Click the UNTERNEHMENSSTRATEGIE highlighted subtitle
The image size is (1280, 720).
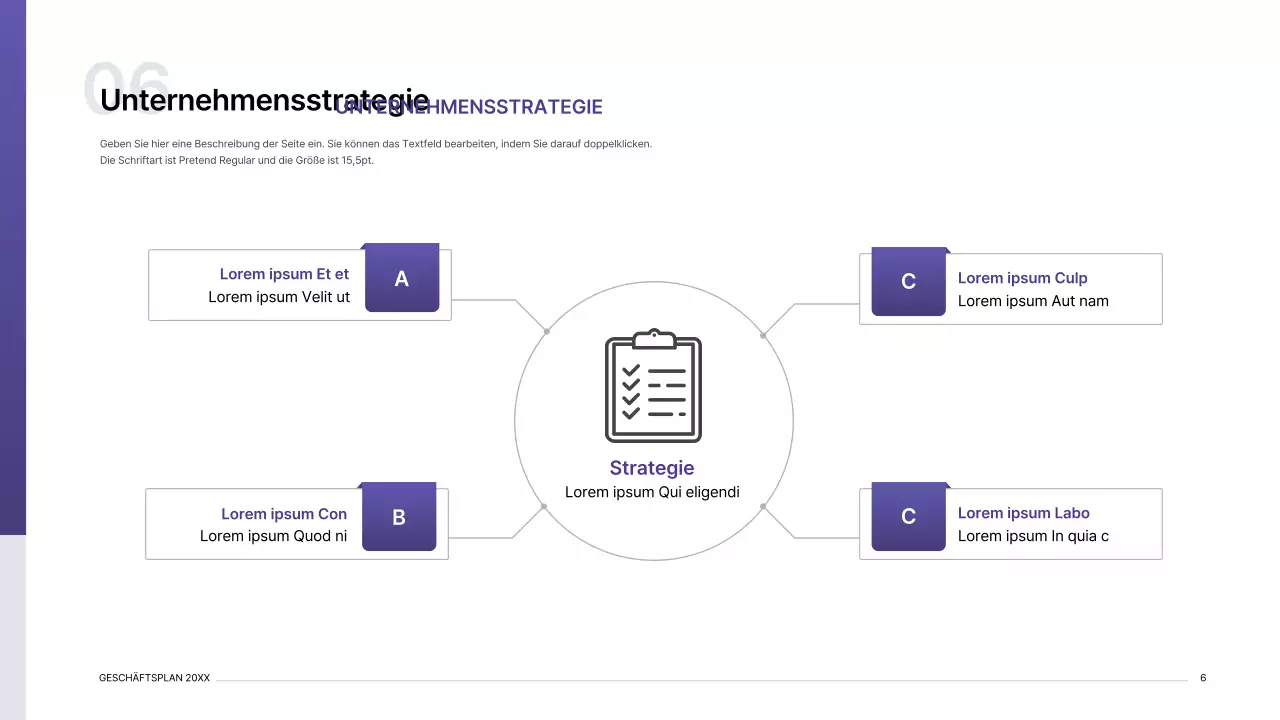click(468, 107)
